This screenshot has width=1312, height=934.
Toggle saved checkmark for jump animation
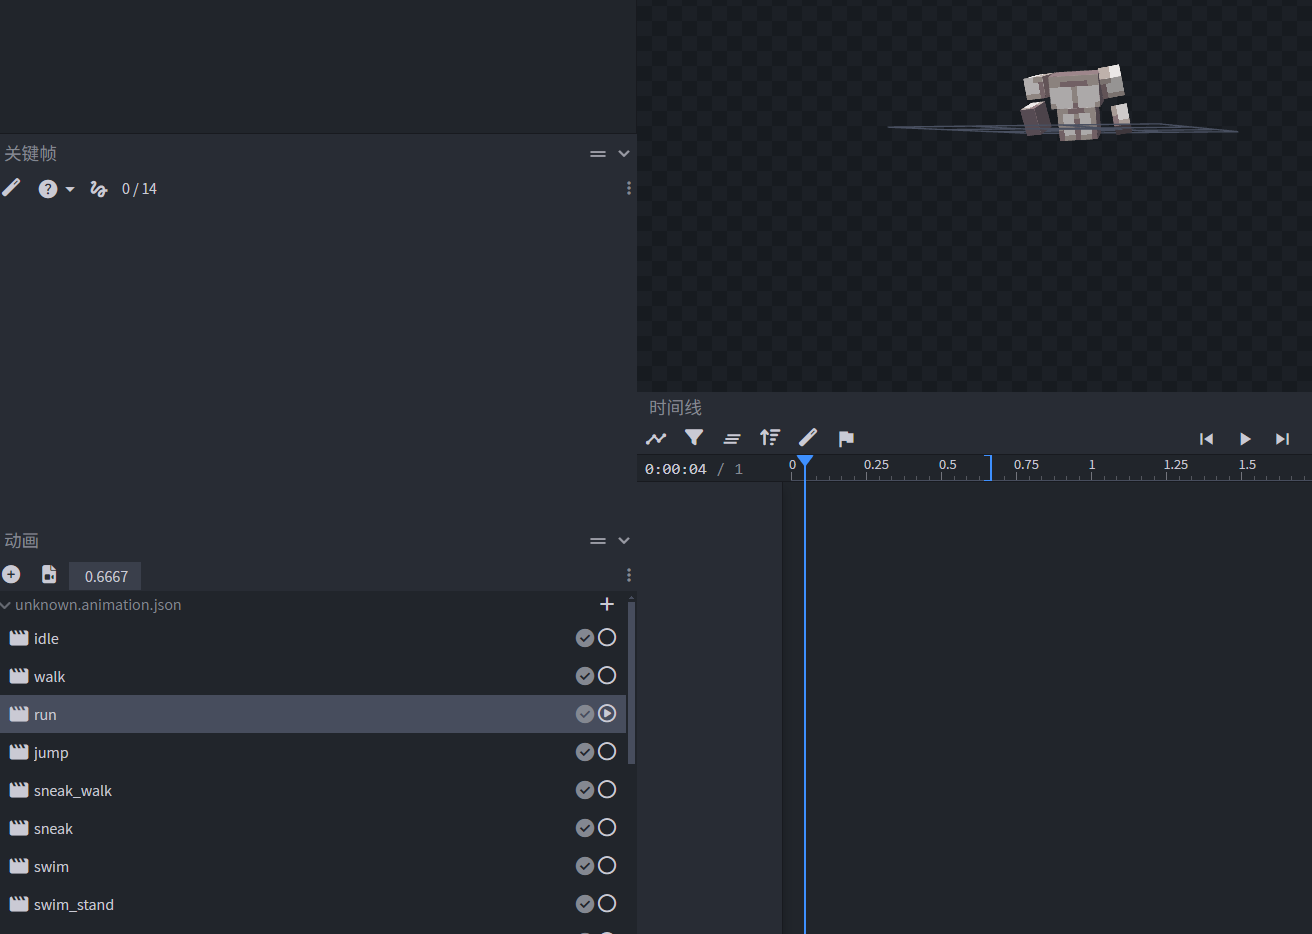click(585, 752)
